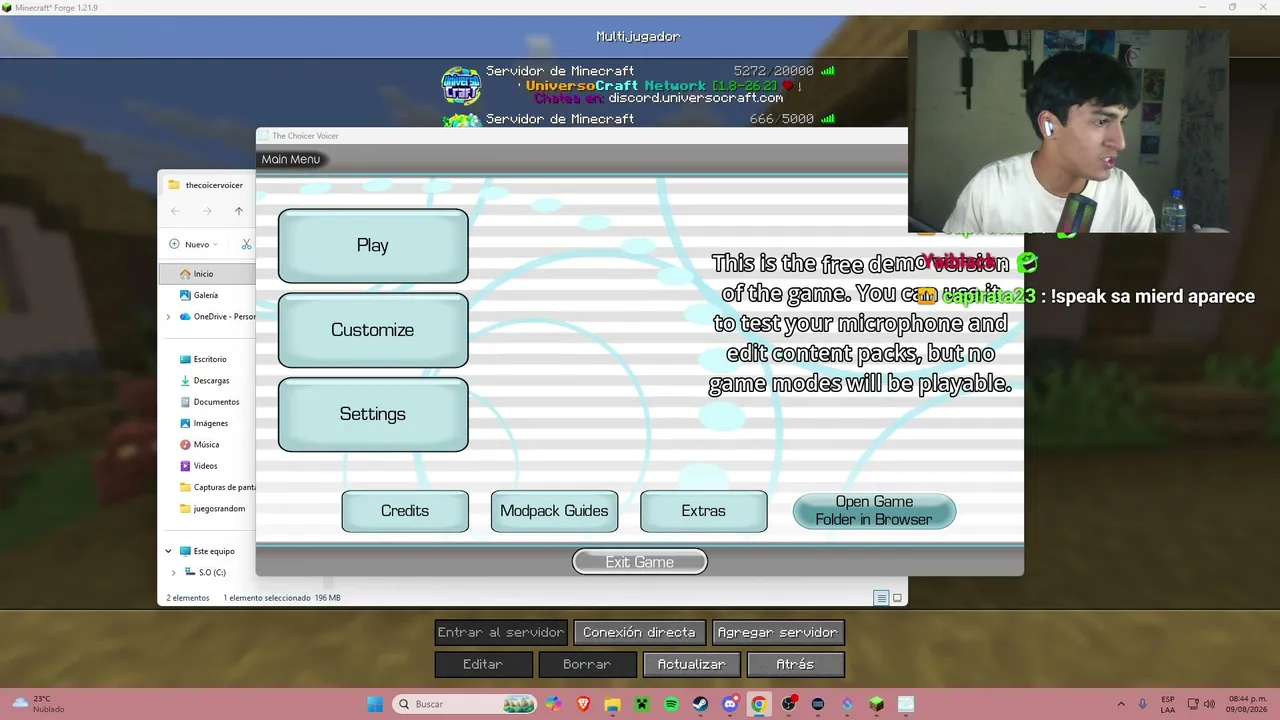Open File Explorer from the taskbar
1280x720 pixels.
(612, 704)
